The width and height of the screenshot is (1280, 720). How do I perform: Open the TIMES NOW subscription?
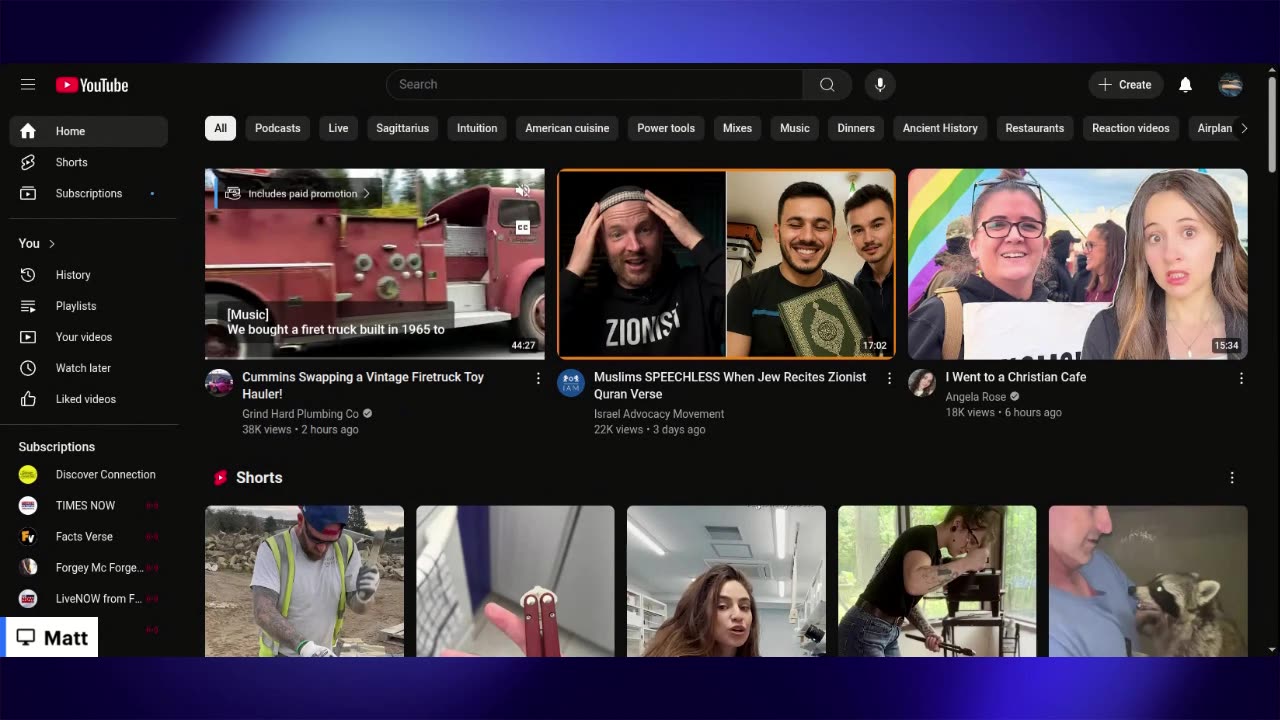click(x=89, y=506)
